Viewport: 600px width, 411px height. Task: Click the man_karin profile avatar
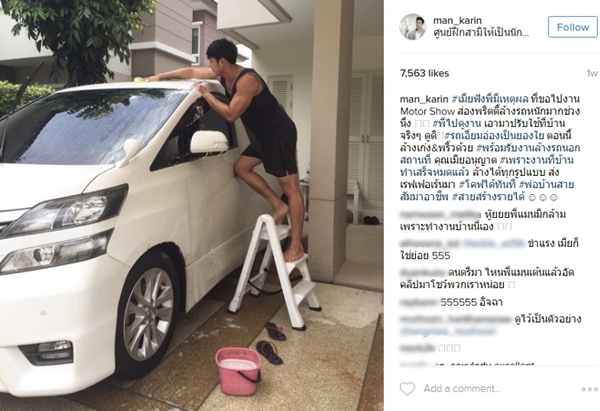pyautogui.click(x=413, y=27)
